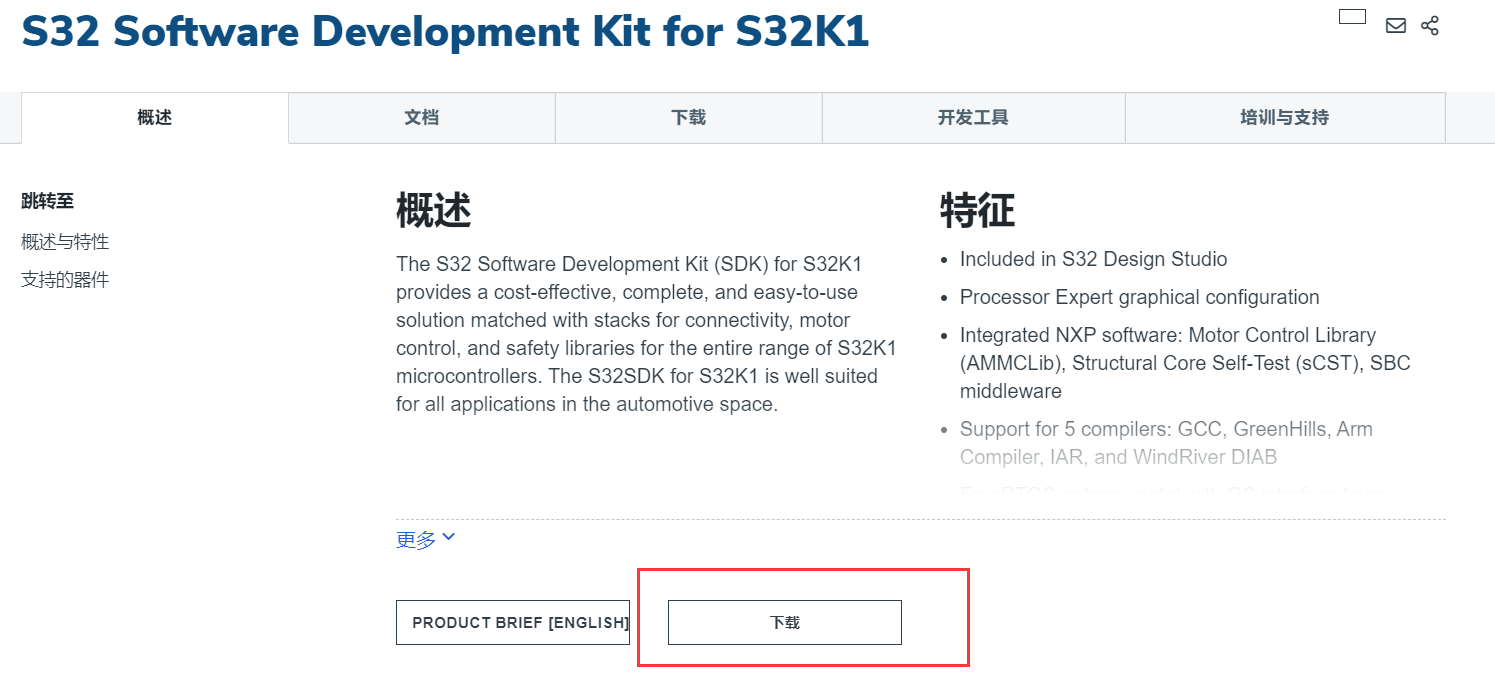This screenshot has width=1495, height=679.
Task: Click the chevron next to 更多
Action: point(448,537)
